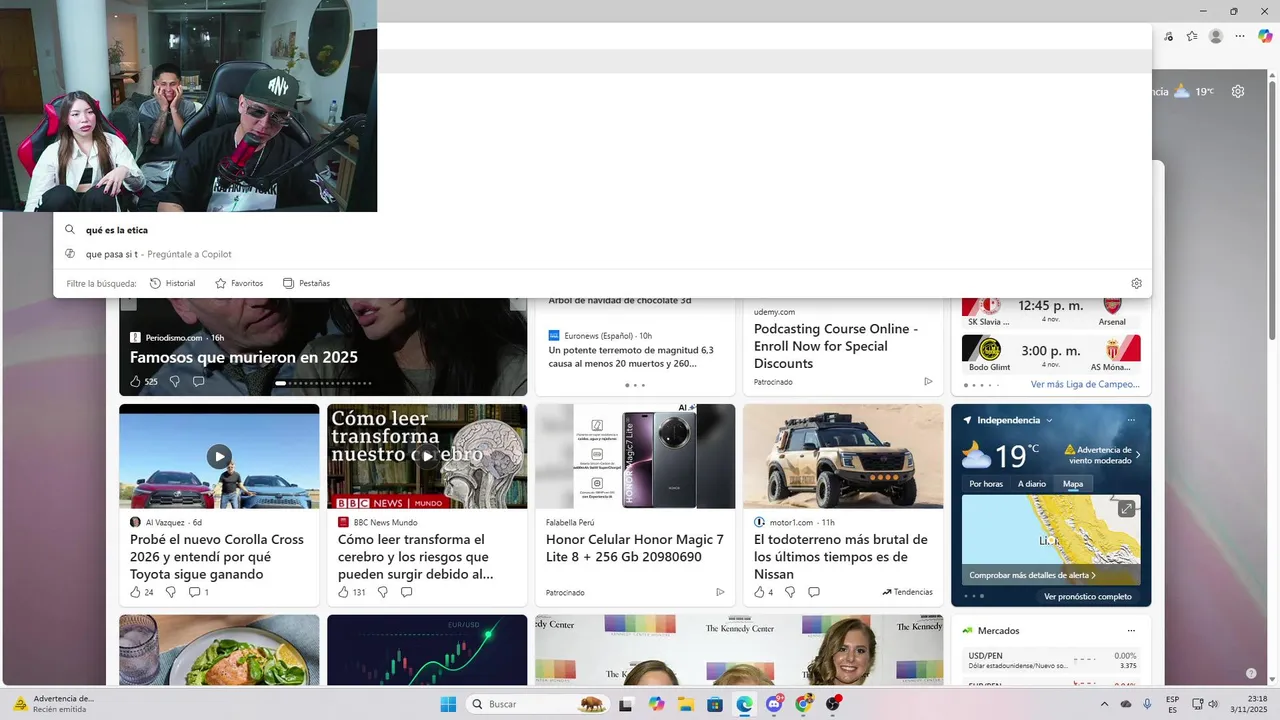Image resolution: width=1280 pixels, height=720 pixels.
Task: Open Podcasting Course Online ad
Action: point(836,346)
